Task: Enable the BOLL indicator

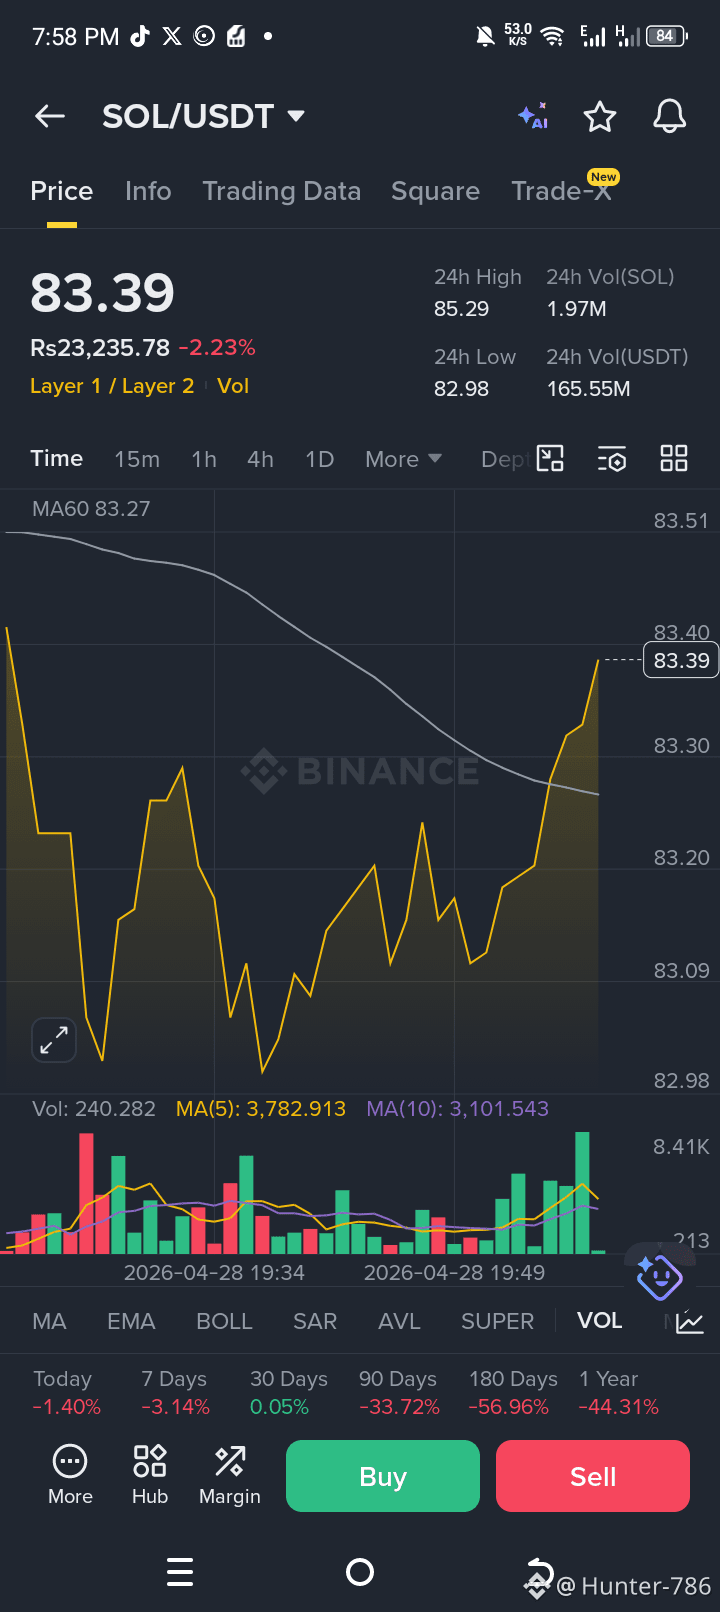Action: [224, 1321]
